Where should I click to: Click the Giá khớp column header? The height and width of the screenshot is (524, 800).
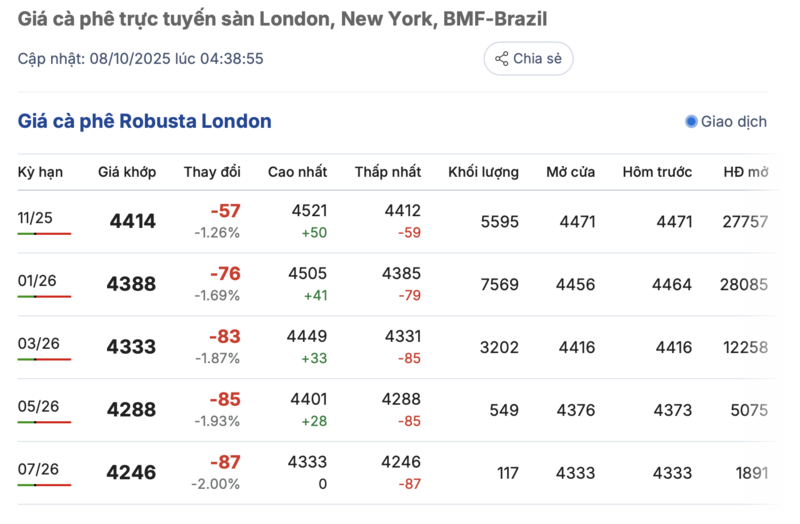(x=127, y=172)
